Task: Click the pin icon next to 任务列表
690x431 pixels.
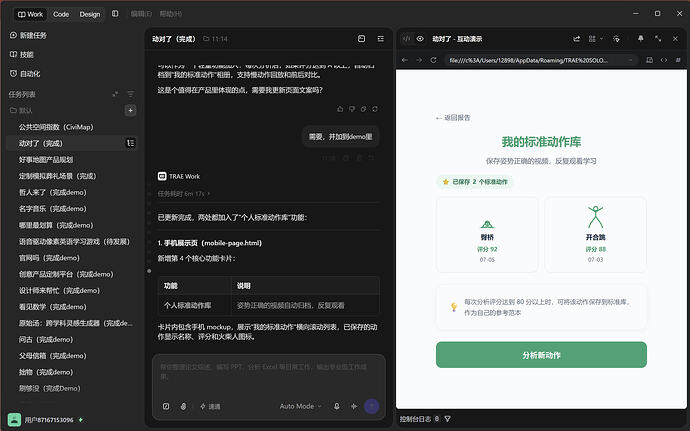Action: pyautogui.click(x=115, y=94)
